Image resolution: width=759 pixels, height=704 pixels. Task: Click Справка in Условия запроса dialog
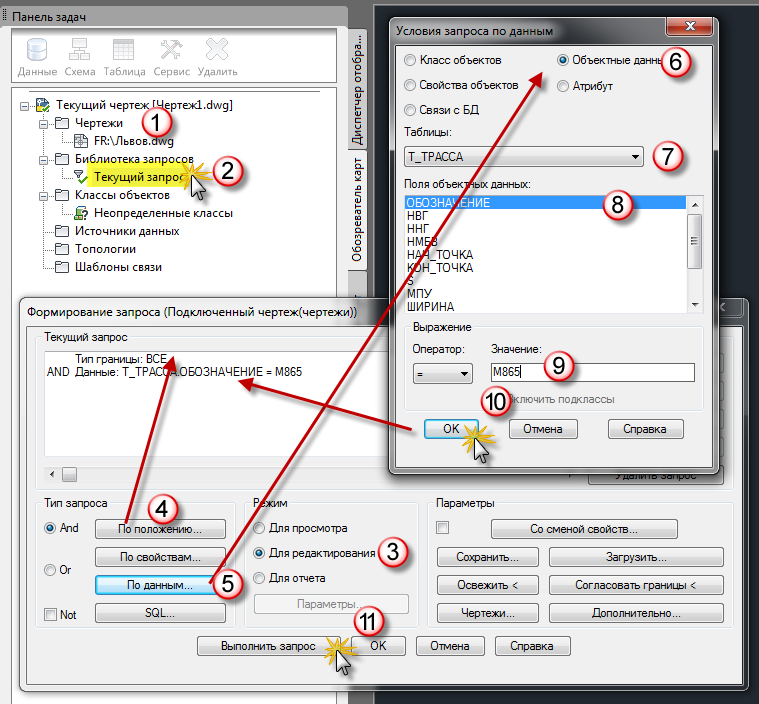(645, 429)
